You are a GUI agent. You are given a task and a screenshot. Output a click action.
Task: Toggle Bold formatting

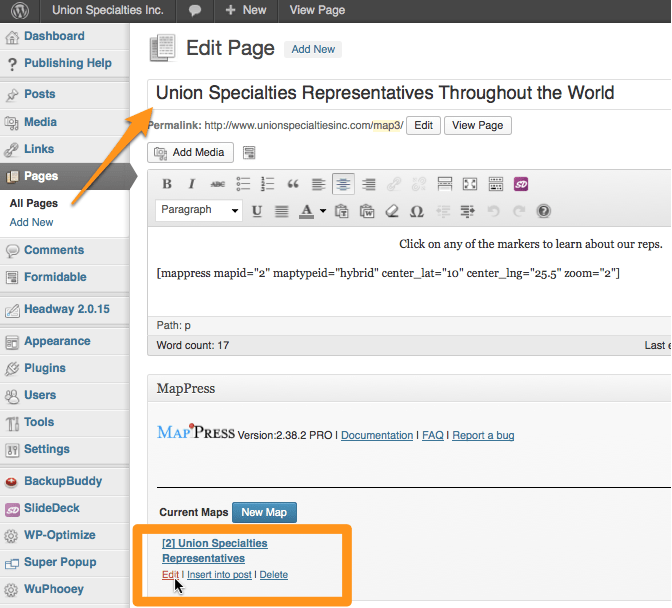167,184
